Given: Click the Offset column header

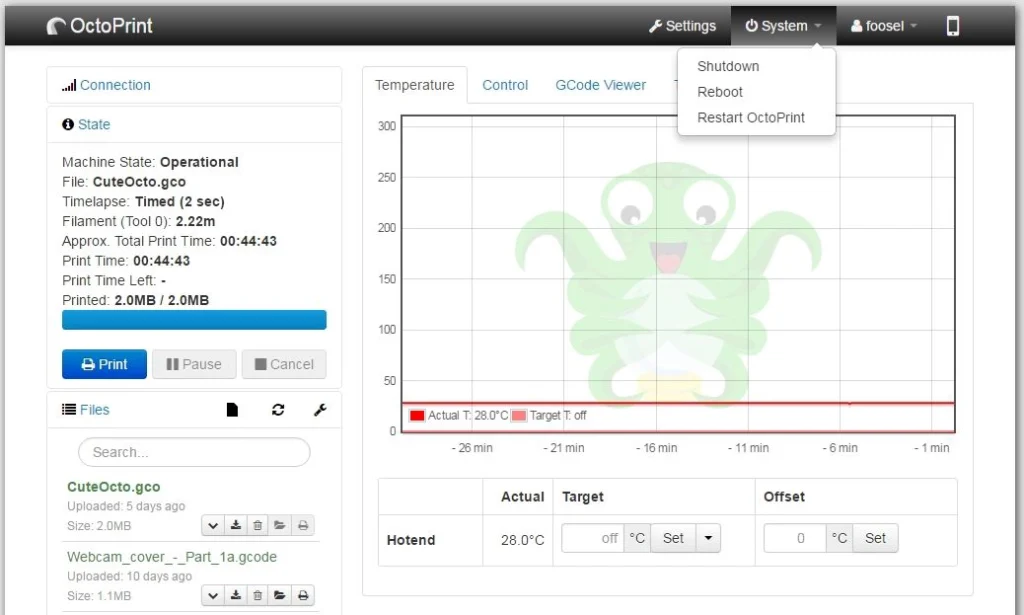Looking at the screenshot, I should [x=784, y=497].
